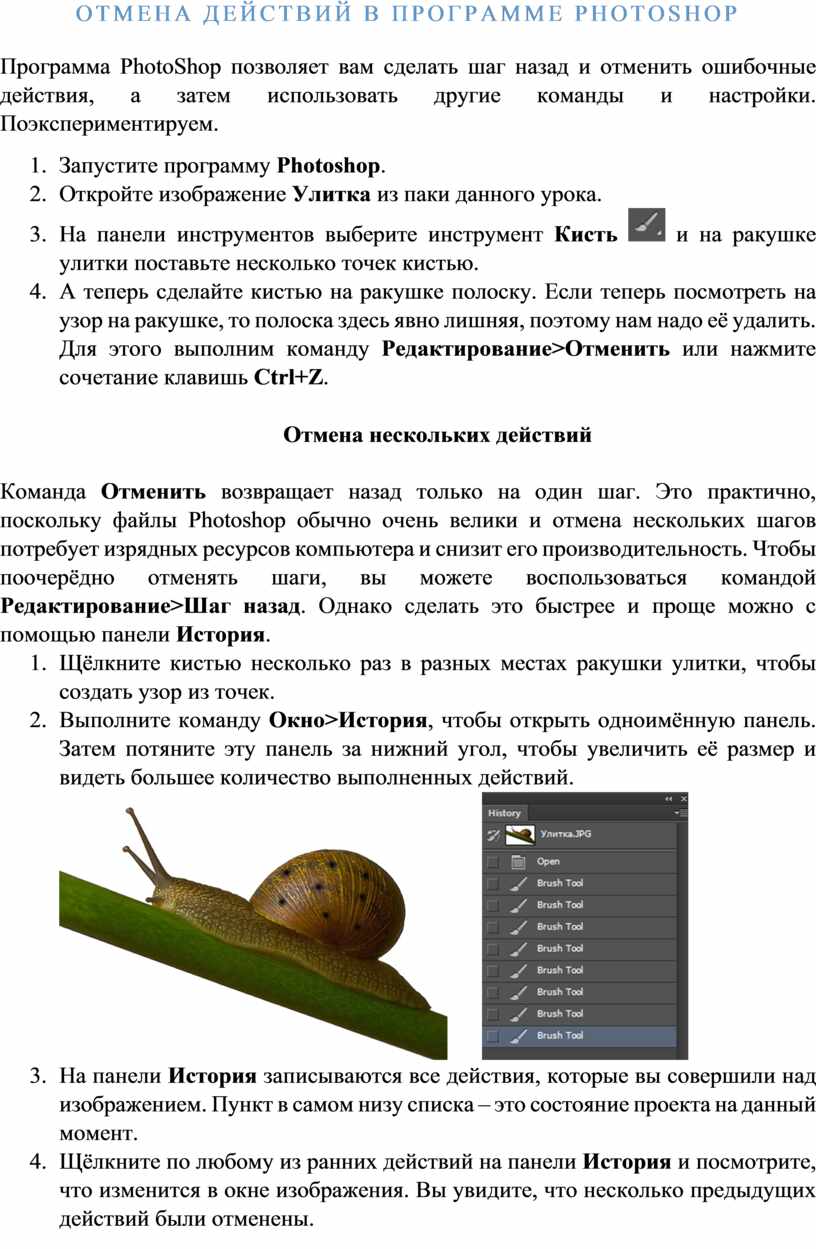Screen dimensions: 816x1249
Task: Select the History tab
Action: coord(504,813)
